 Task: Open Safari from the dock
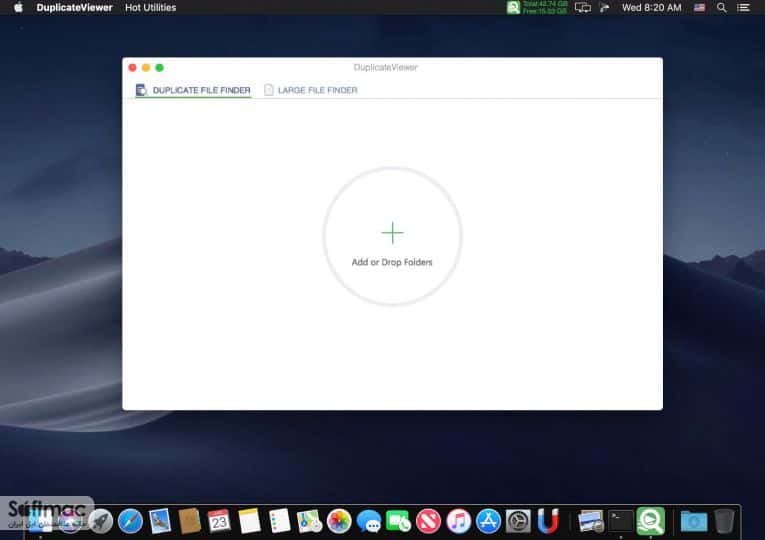click(x=130, y=521)
